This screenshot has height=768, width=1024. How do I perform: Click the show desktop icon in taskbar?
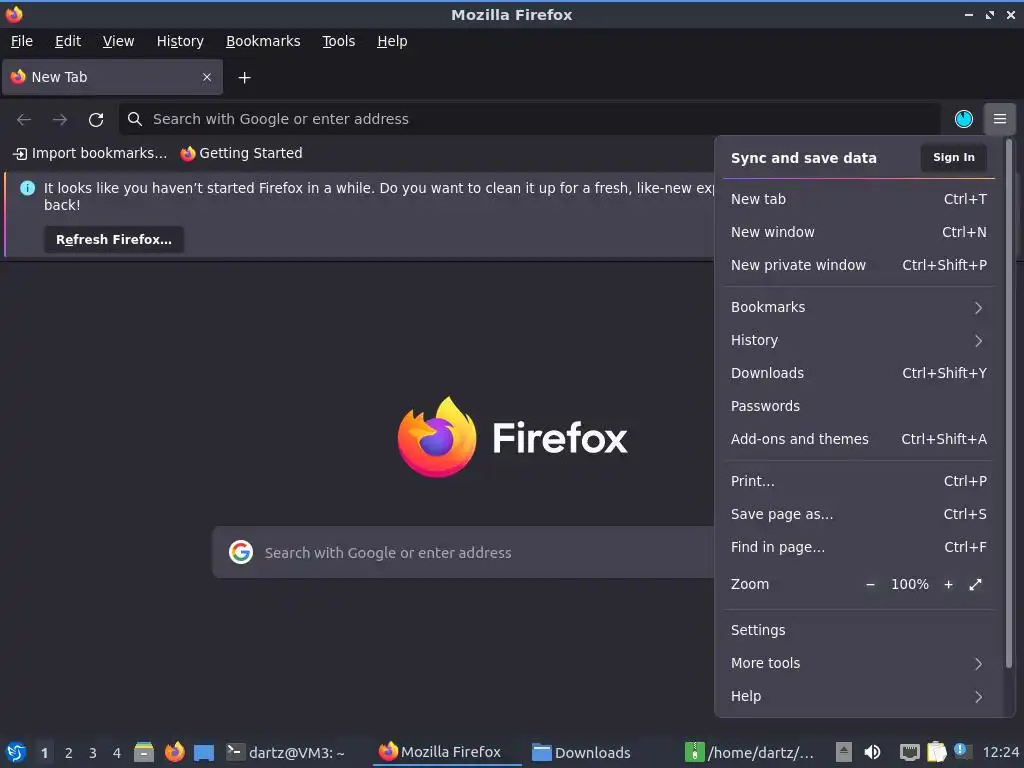pyautogui.click(x=204, y=752)
